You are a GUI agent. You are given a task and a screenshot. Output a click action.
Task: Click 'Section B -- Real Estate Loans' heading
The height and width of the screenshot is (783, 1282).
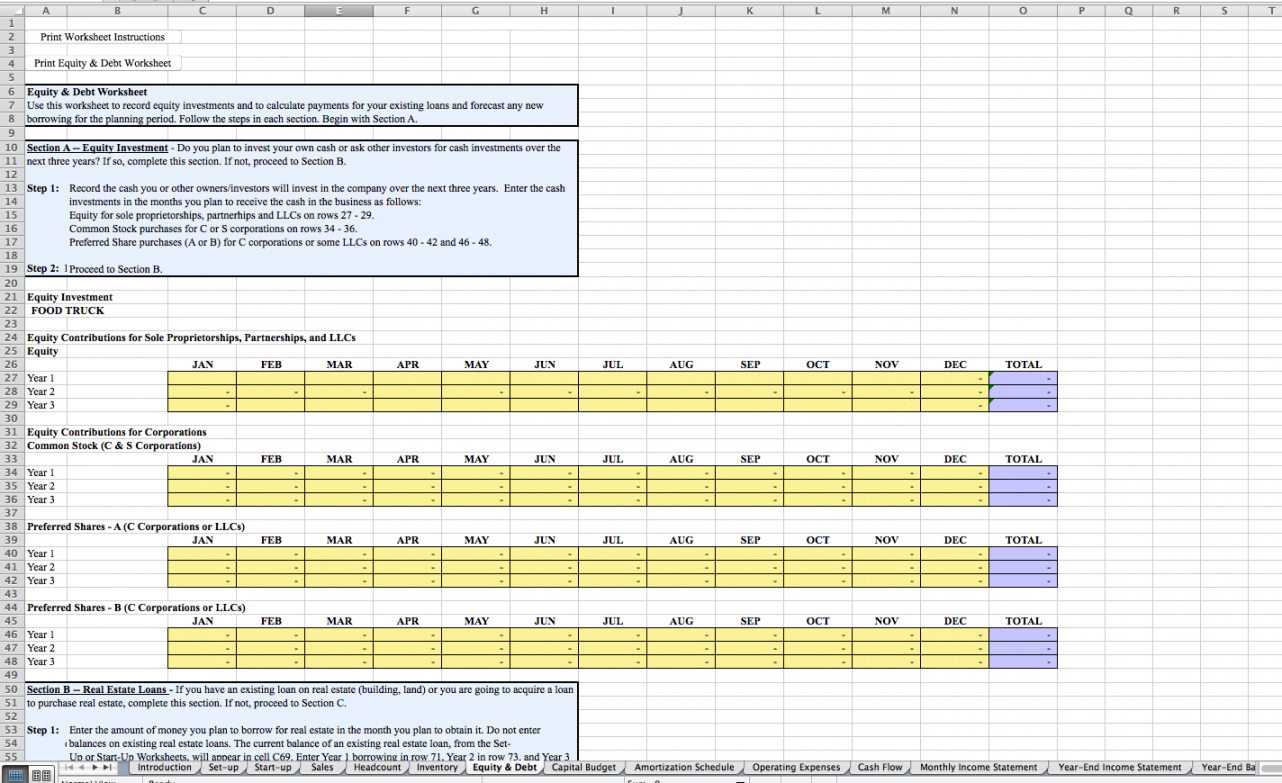coord(98,689)
